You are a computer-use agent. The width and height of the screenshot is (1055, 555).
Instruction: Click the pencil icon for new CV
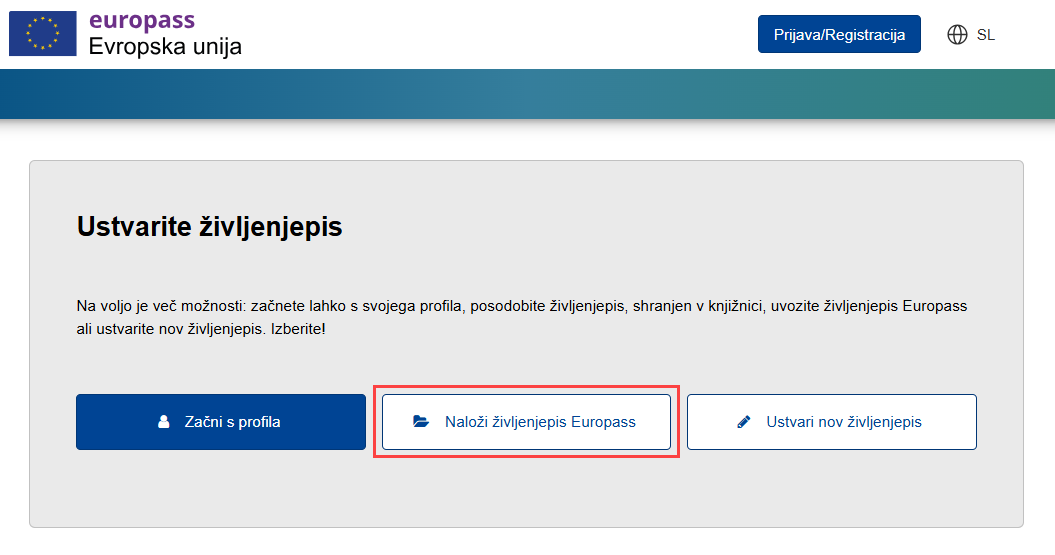point(743,422)
